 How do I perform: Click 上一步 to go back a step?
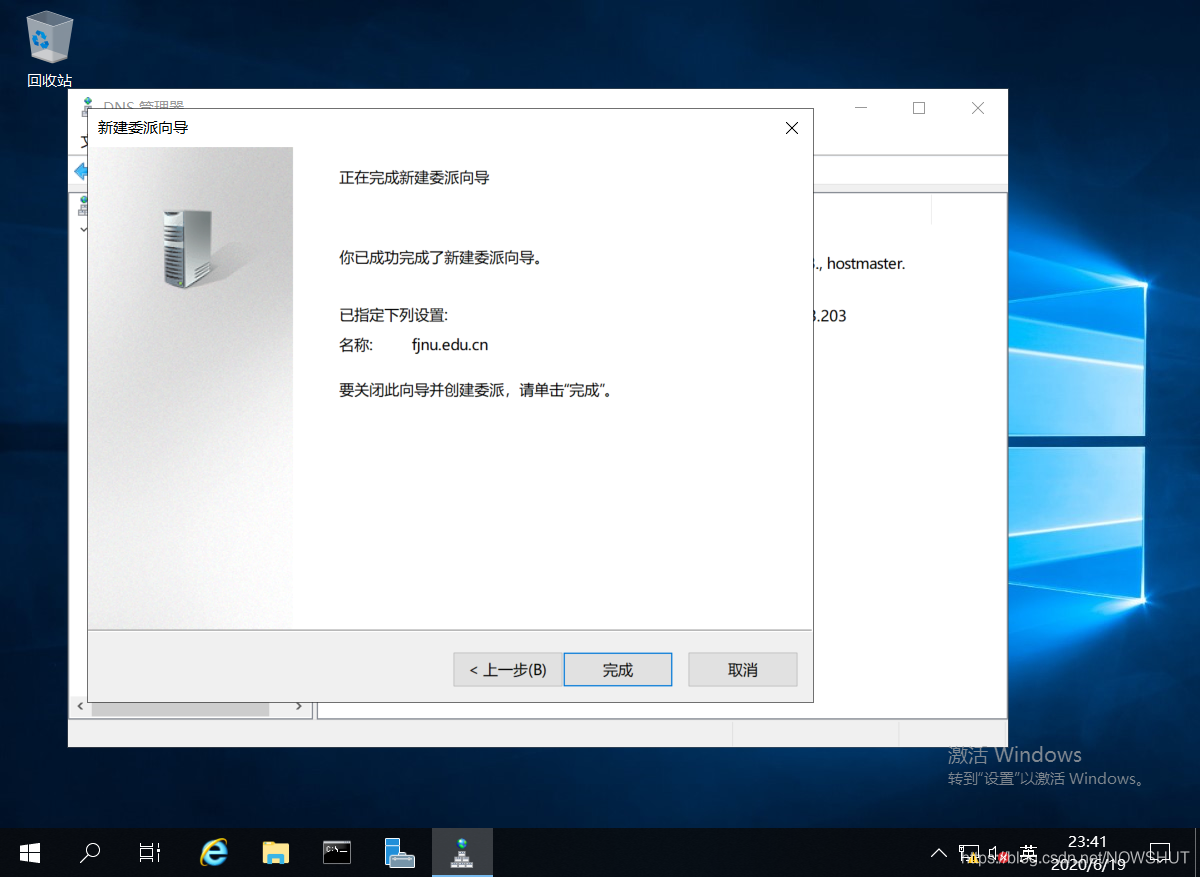click(x=507, y=669)
